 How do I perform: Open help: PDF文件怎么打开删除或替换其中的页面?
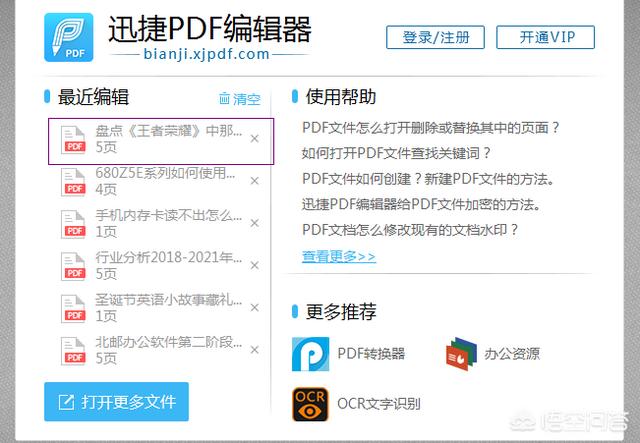pos(430,128)
